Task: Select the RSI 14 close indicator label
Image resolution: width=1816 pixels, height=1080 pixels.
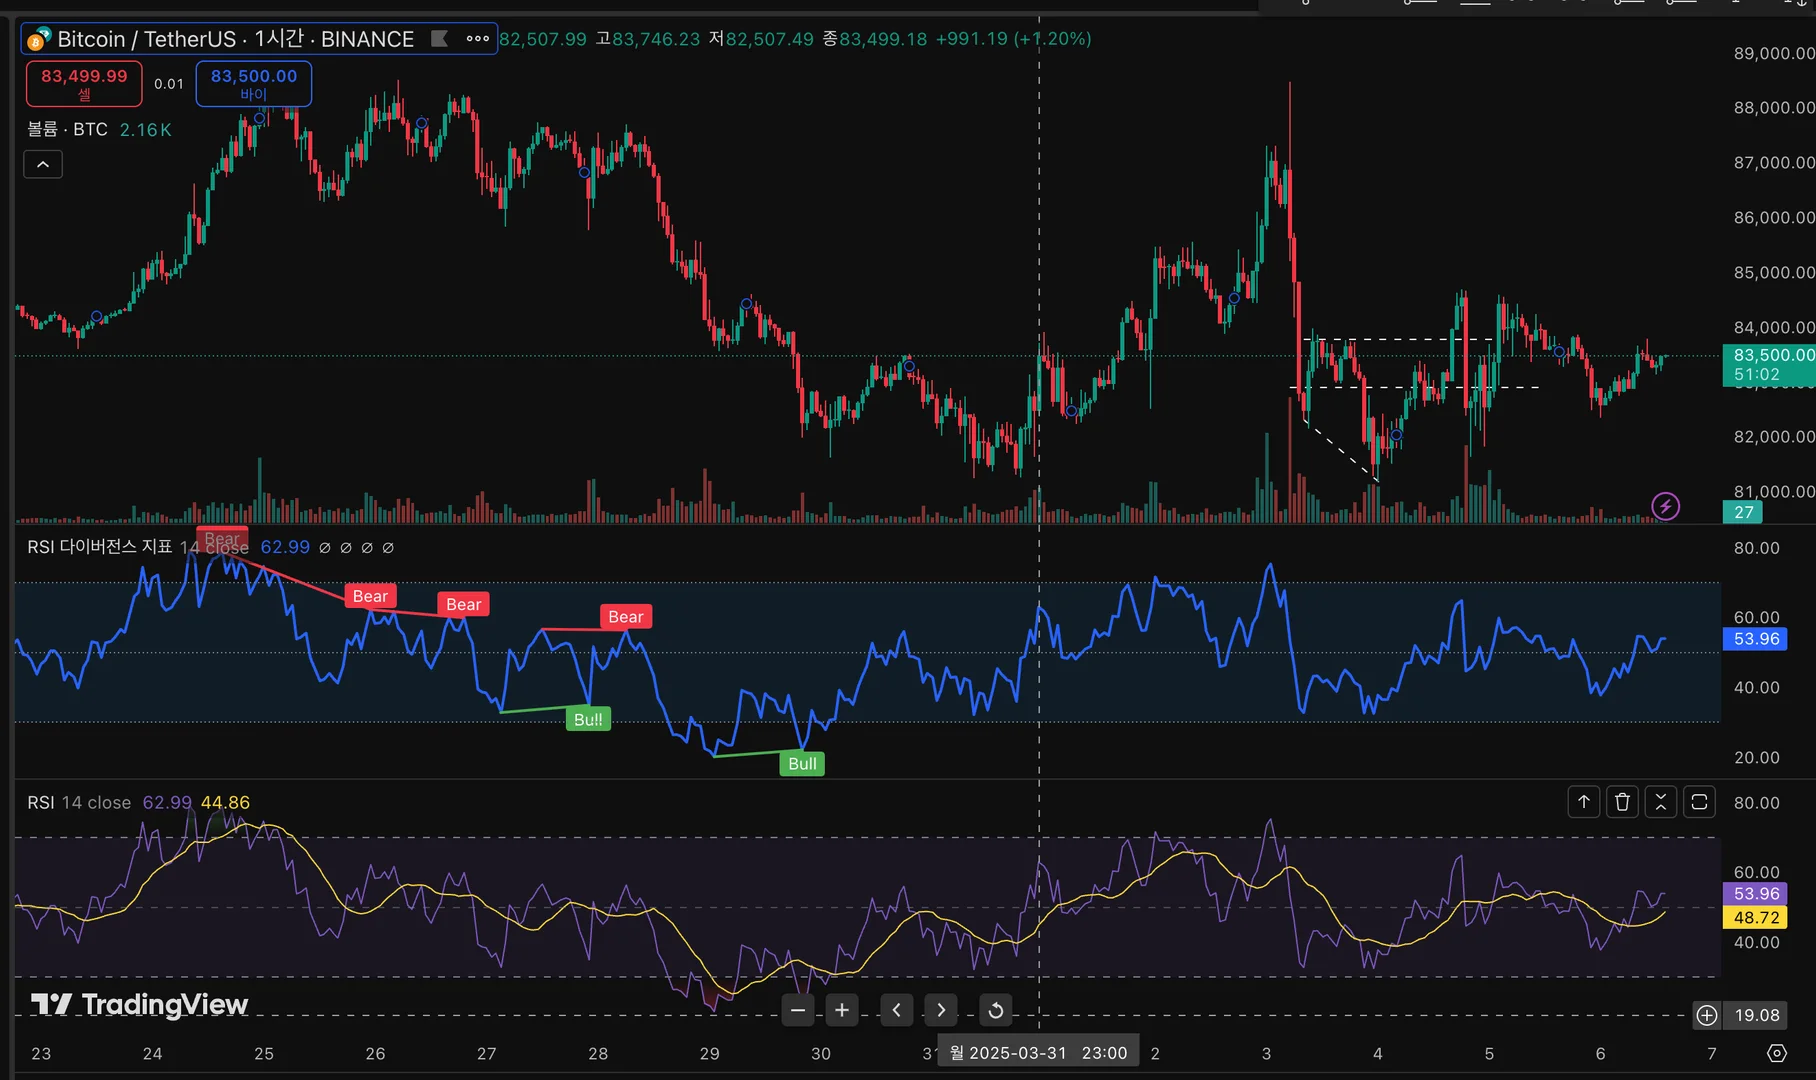Action: 79,803
